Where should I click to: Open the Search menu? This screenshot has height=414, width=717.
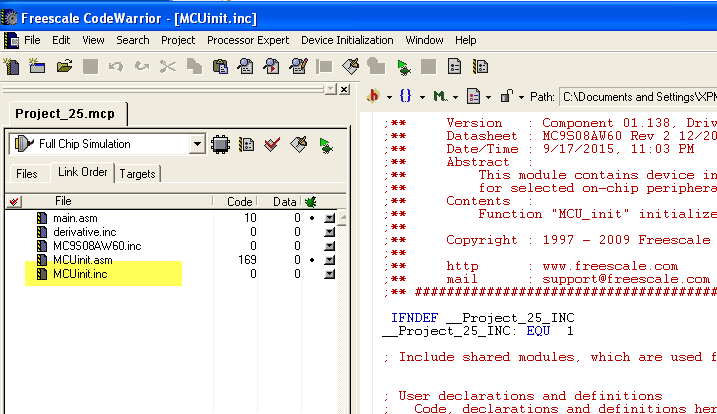(133, 40)
